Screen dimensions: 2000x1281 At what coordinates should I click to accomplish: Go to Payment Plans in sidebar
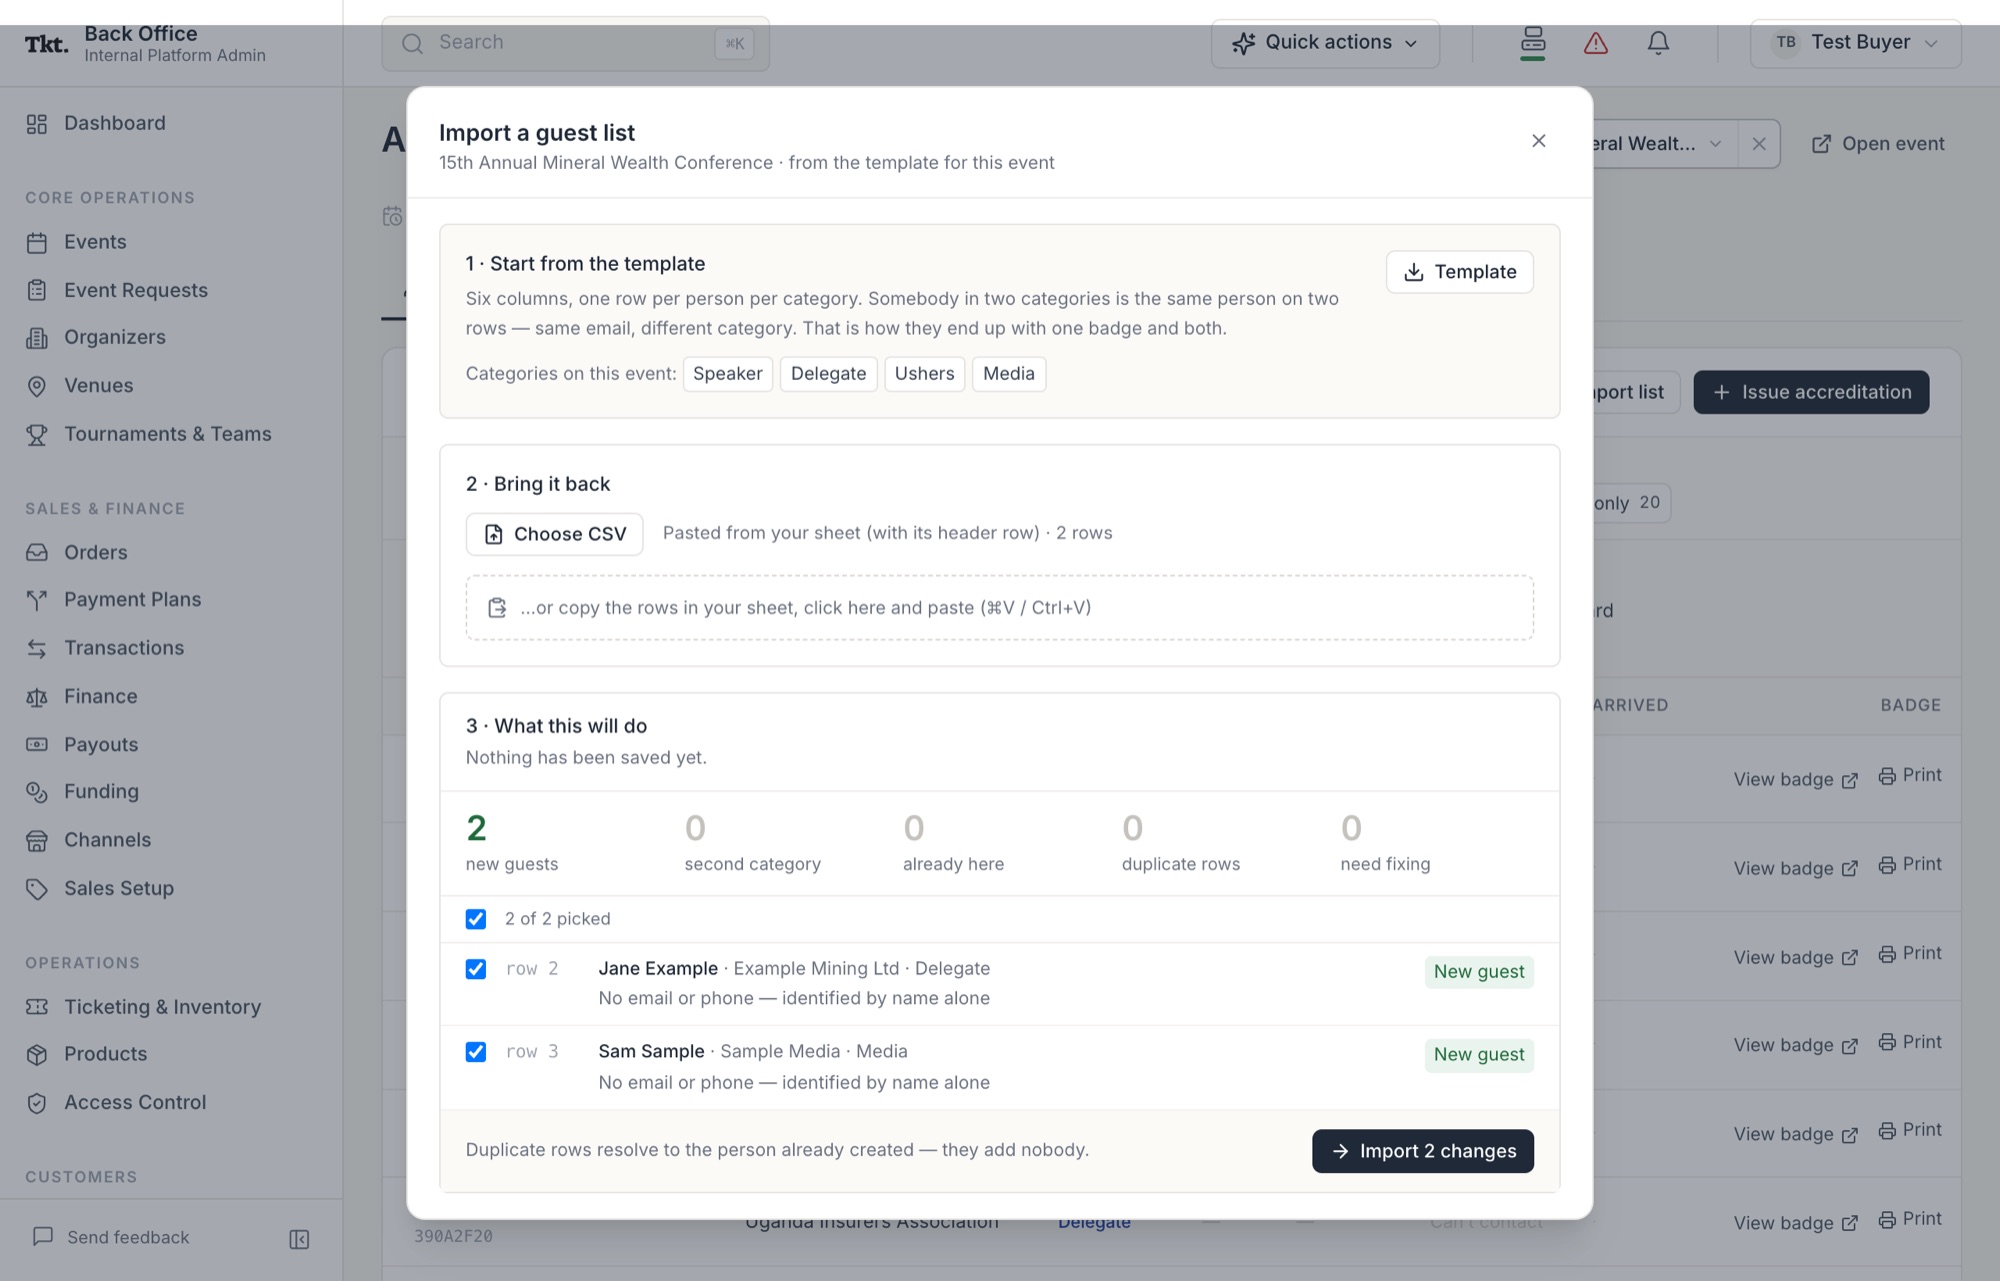point(132,600)
